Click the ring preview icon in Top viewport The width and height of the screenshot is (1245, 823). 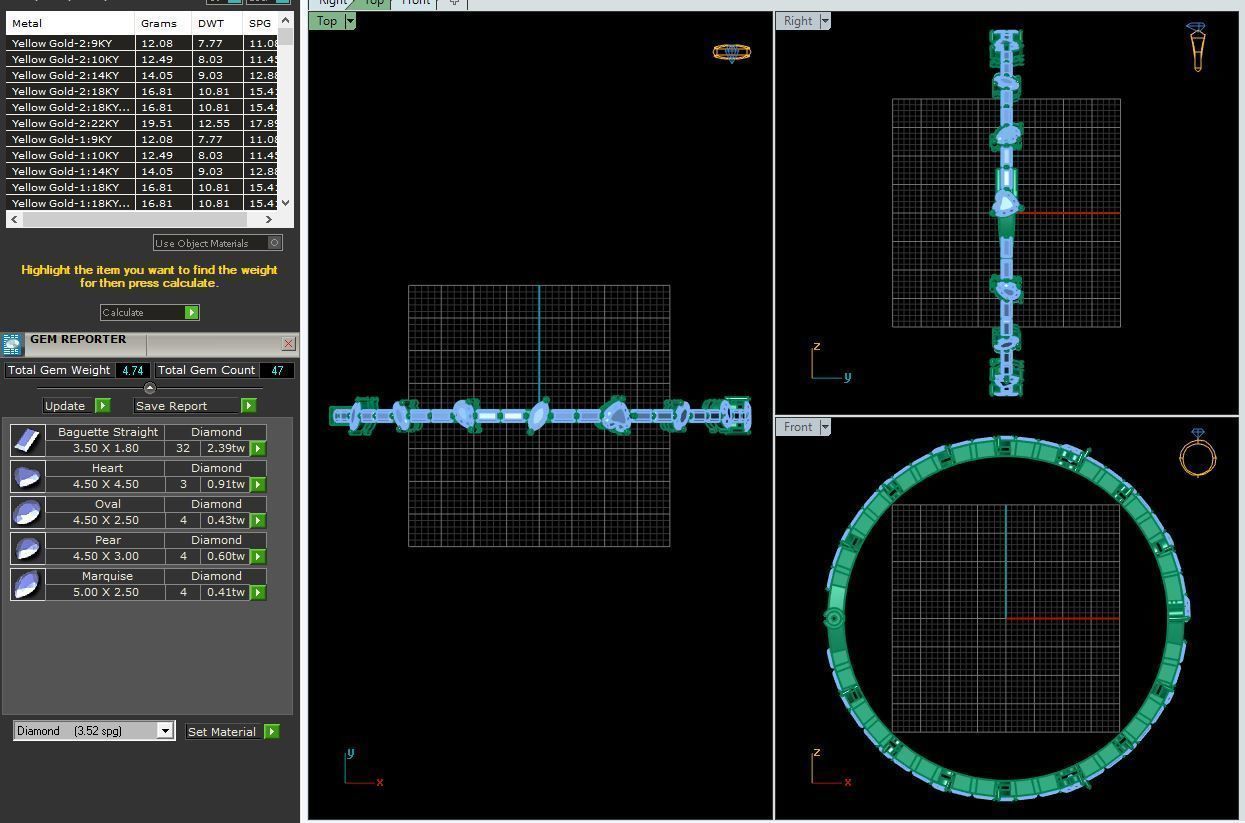pos(732,52)
